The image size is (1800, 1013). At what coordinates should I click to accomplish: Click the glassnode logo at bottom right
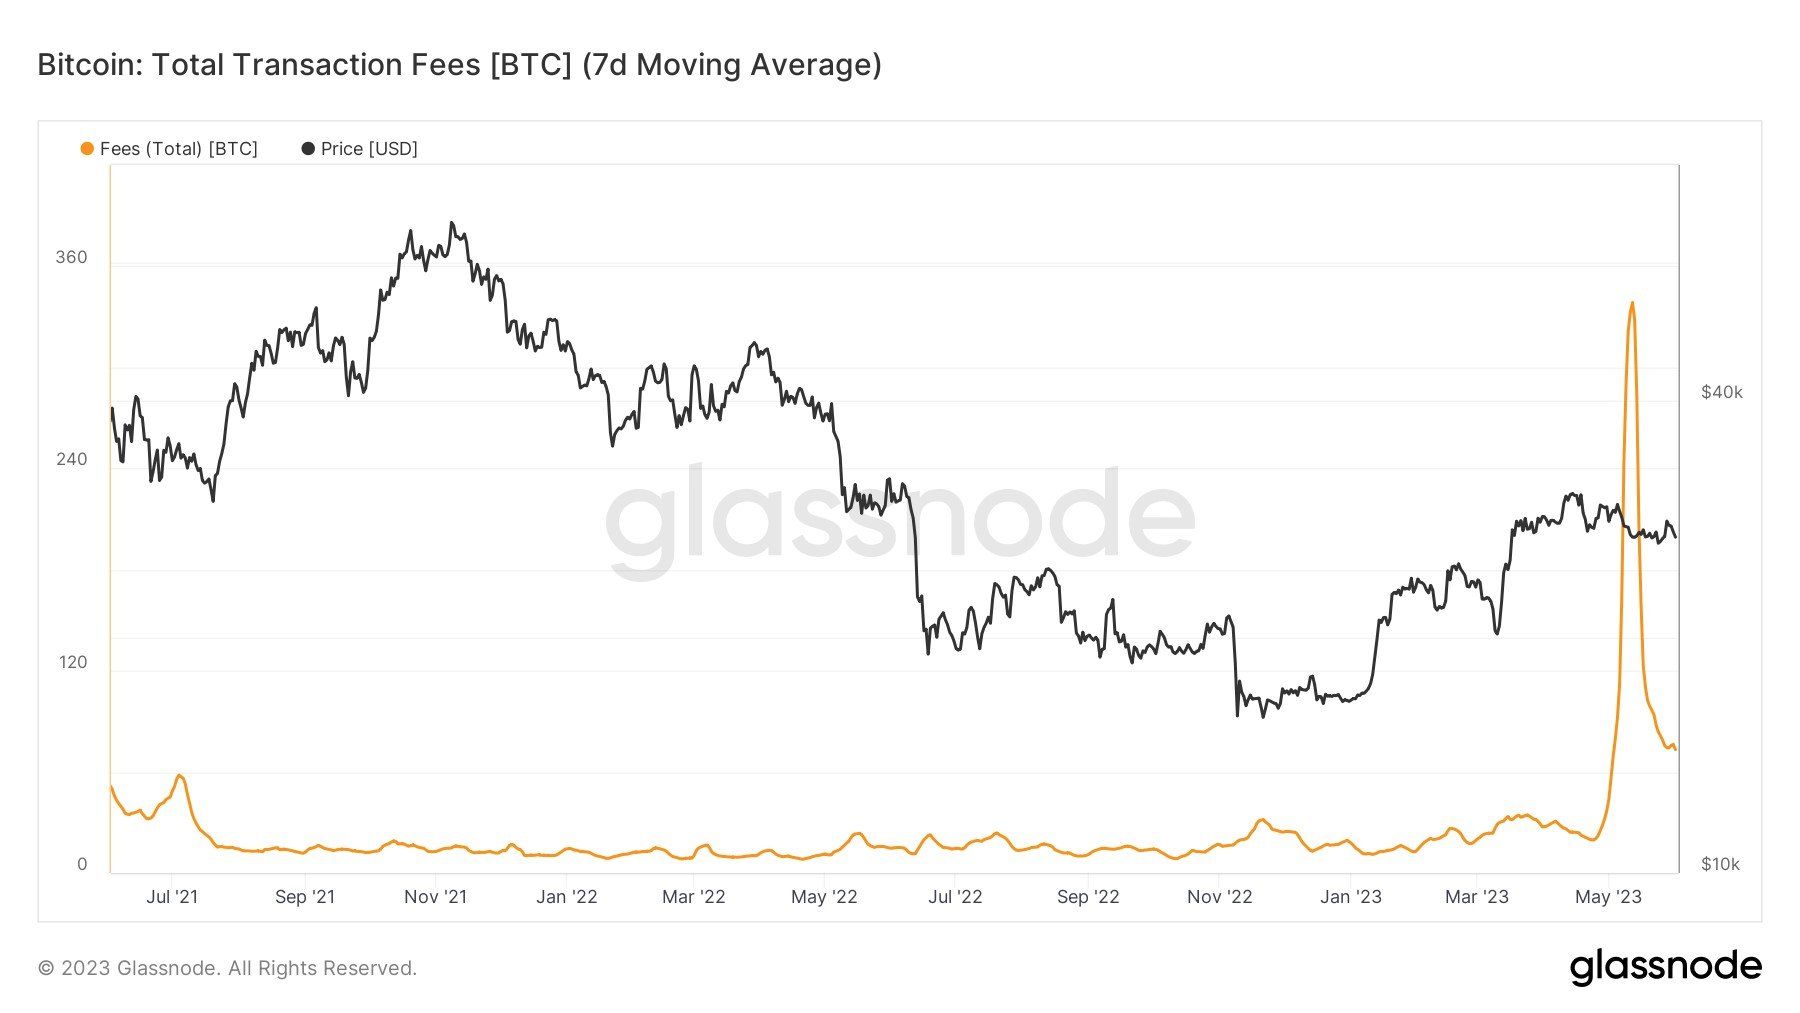(1665, 967)
